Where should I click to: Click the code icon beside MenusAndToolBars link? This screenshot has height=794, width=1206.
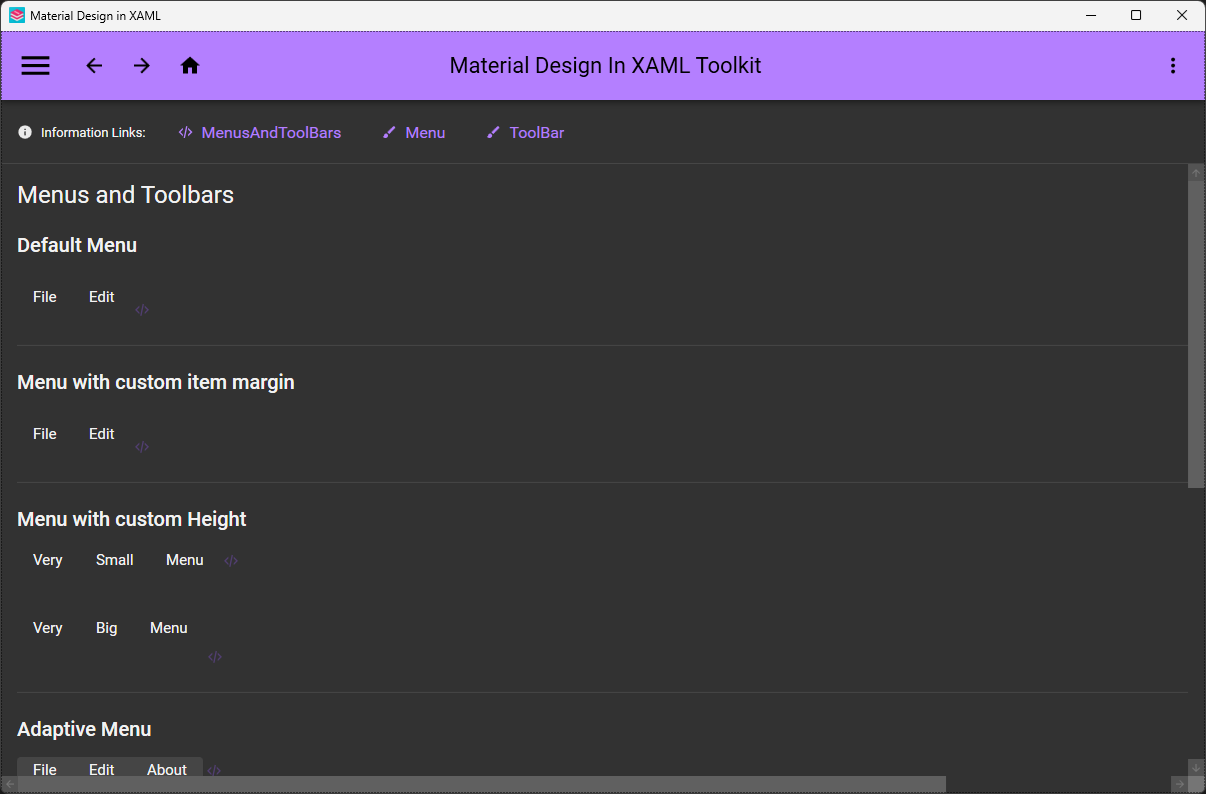click(185, 132)
